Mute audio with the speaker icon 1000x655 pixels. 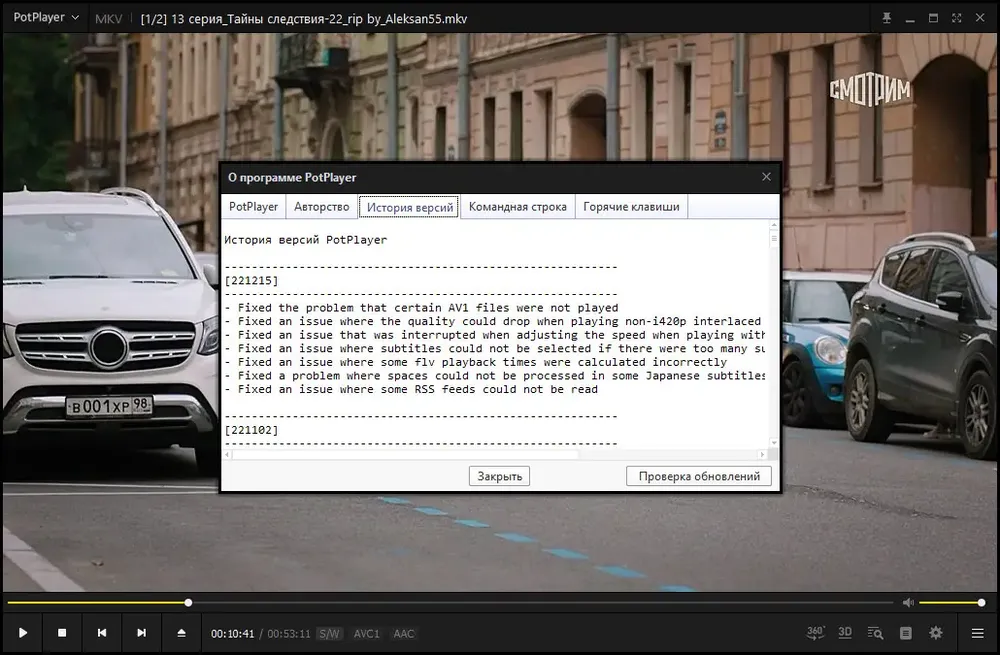tap(908, 603)
